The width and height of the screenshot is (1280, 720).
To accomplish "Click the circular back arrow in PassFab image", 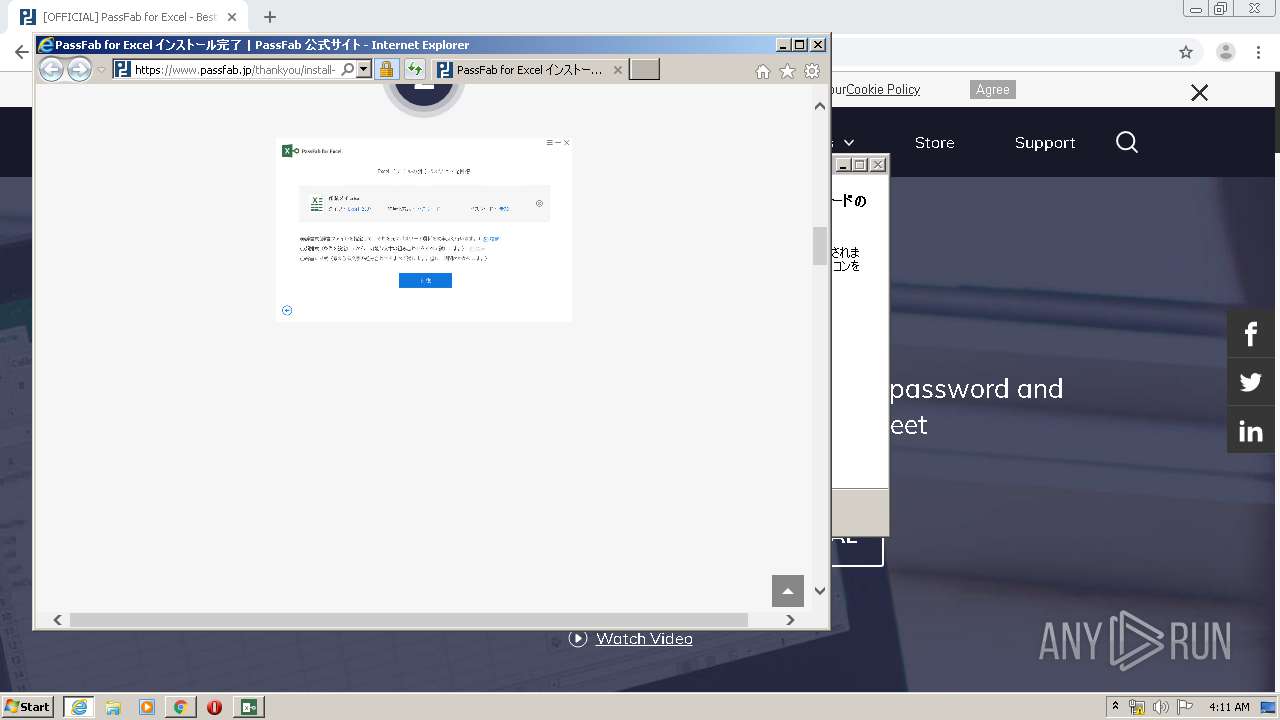I will coord(287,310).
